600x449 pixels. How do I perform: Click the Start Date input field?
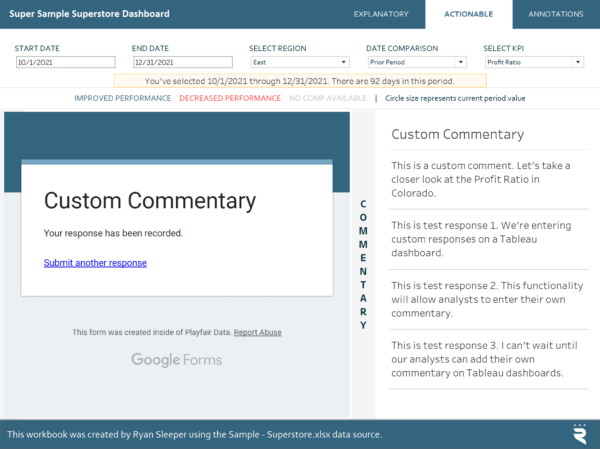65,62
